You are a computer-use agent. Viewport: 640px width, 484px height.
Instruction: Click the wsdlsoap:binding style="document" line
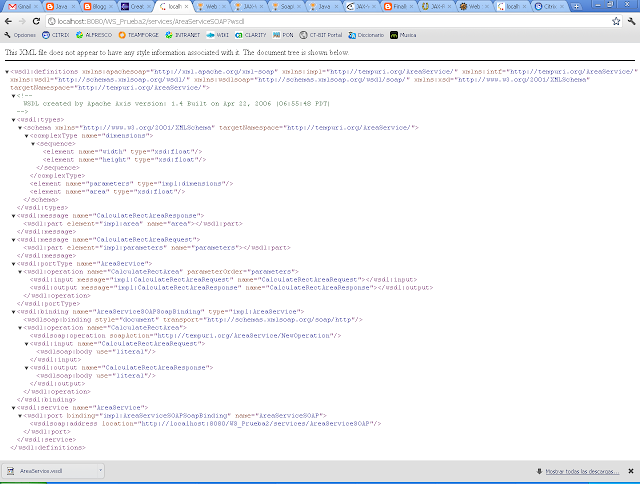click(193, 320)
